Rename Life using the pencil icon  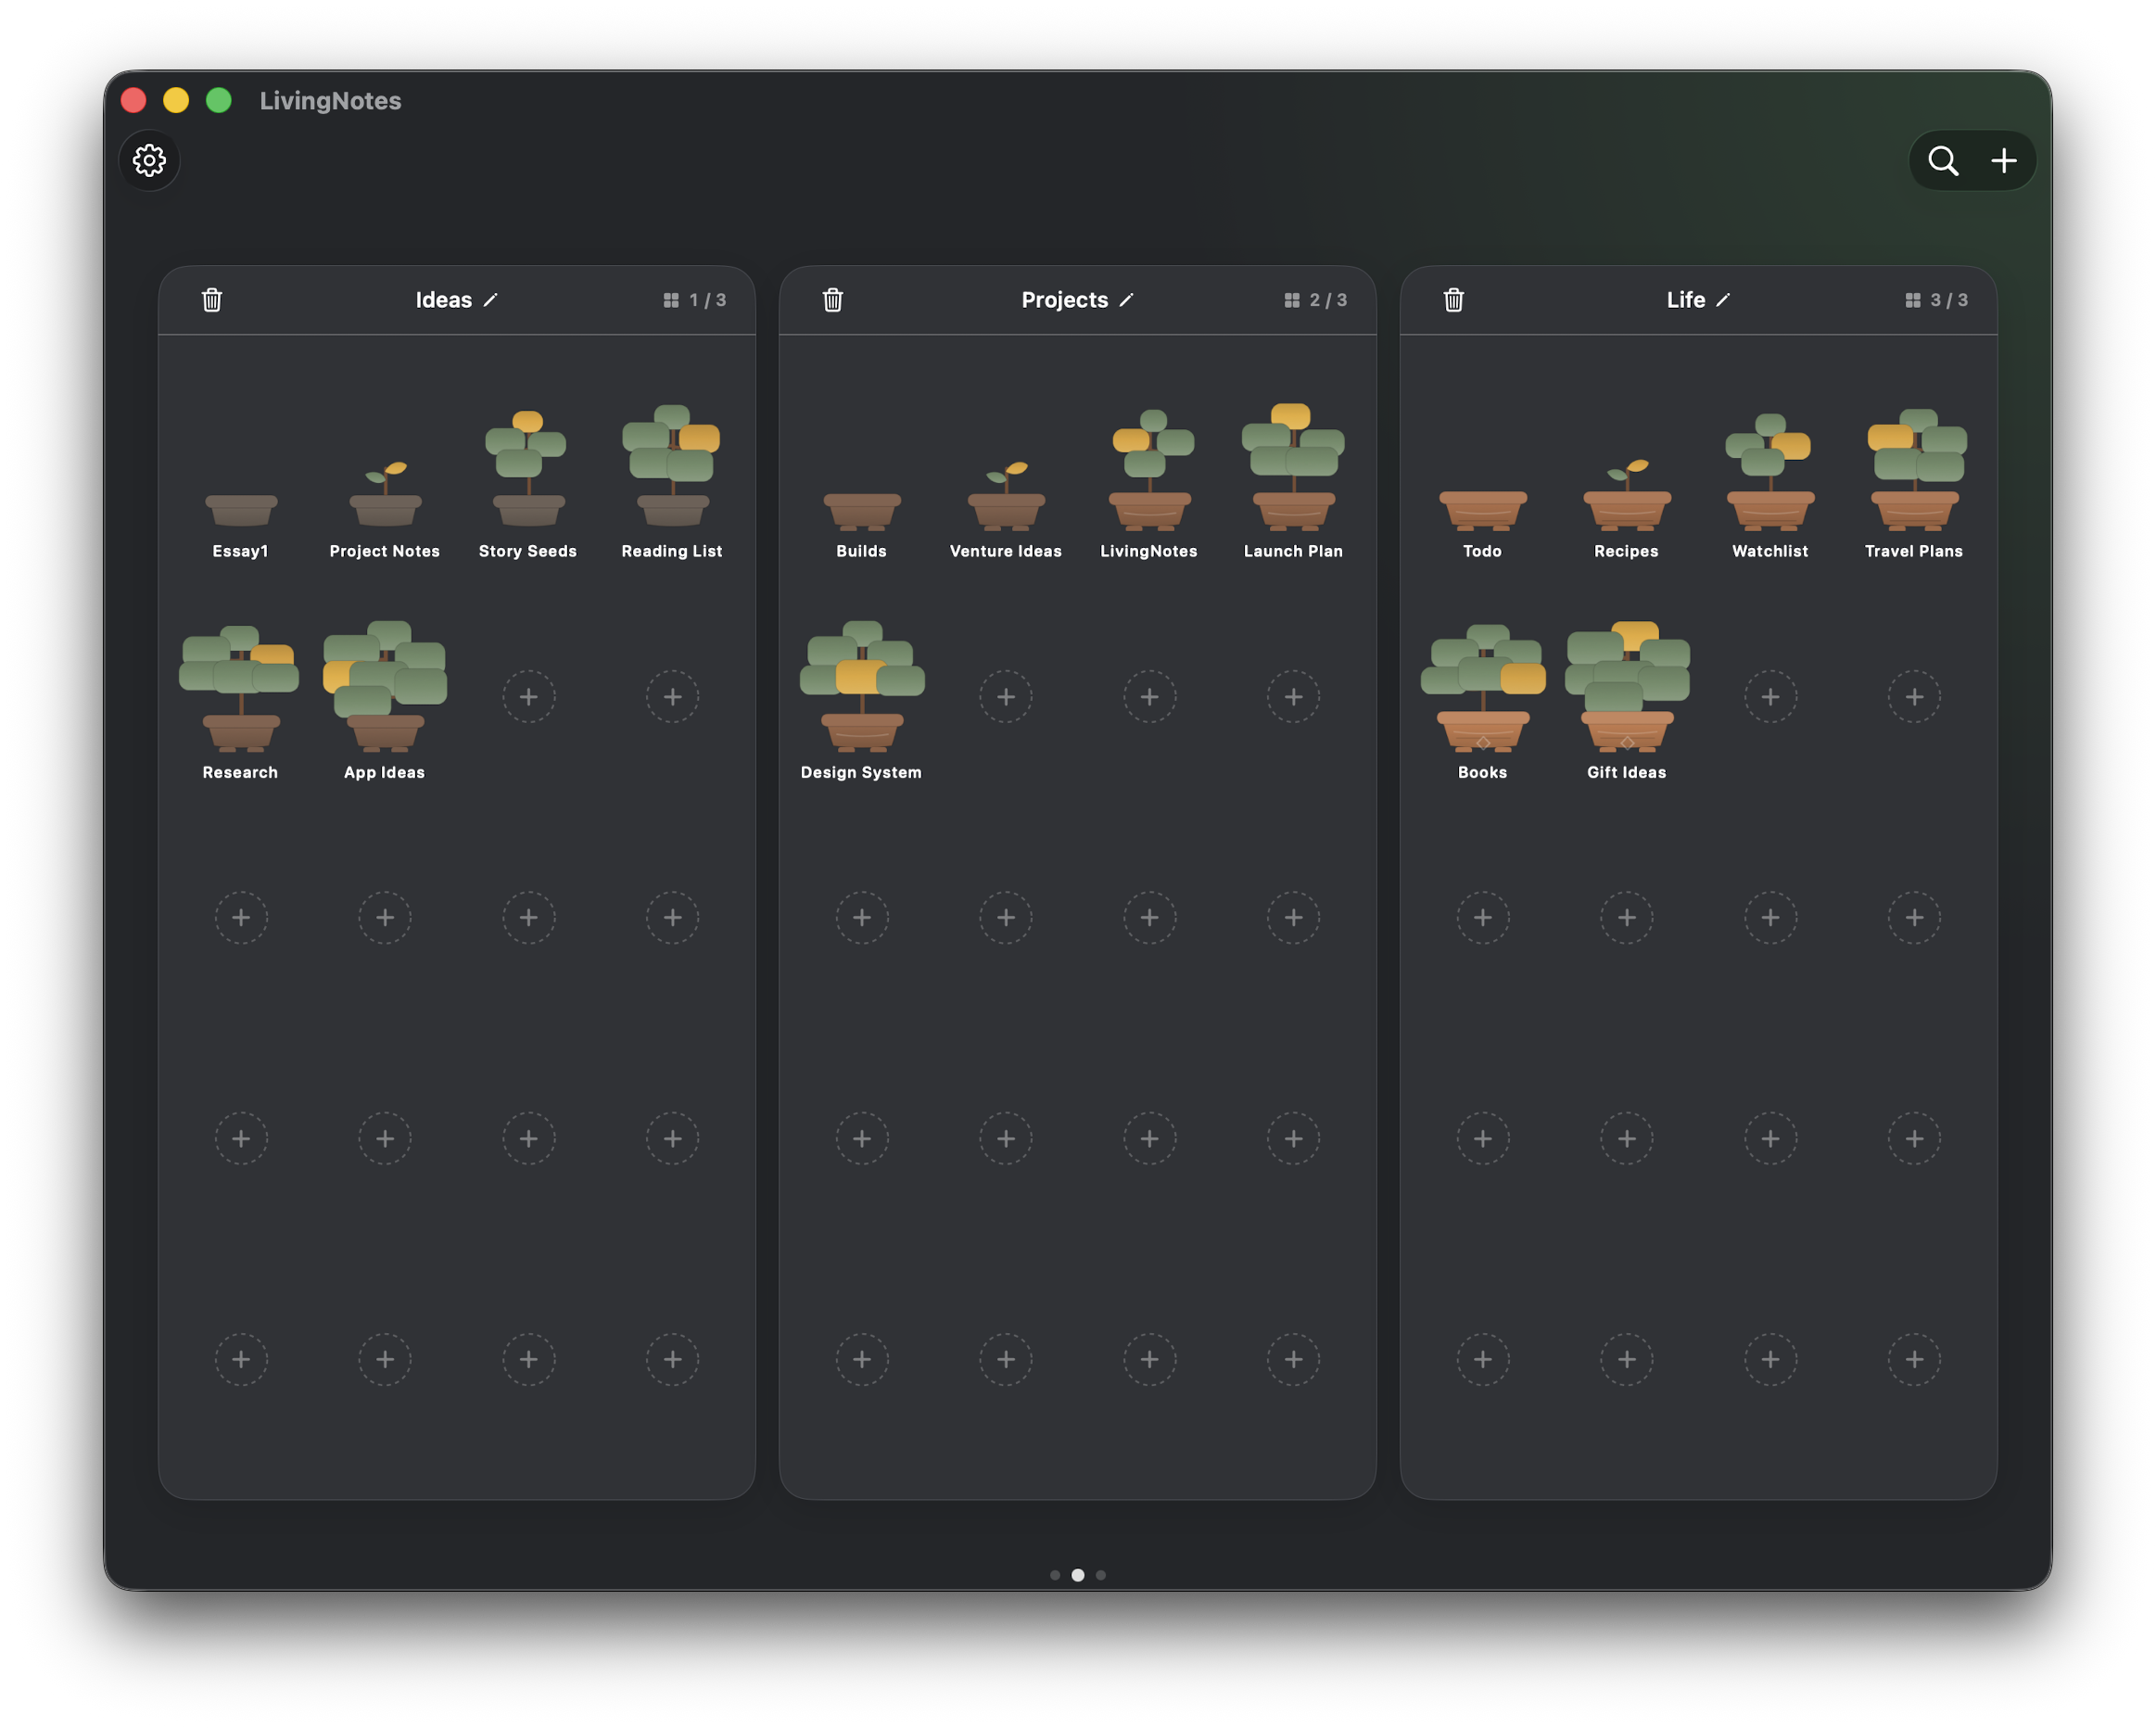[x=1723, y=300]
